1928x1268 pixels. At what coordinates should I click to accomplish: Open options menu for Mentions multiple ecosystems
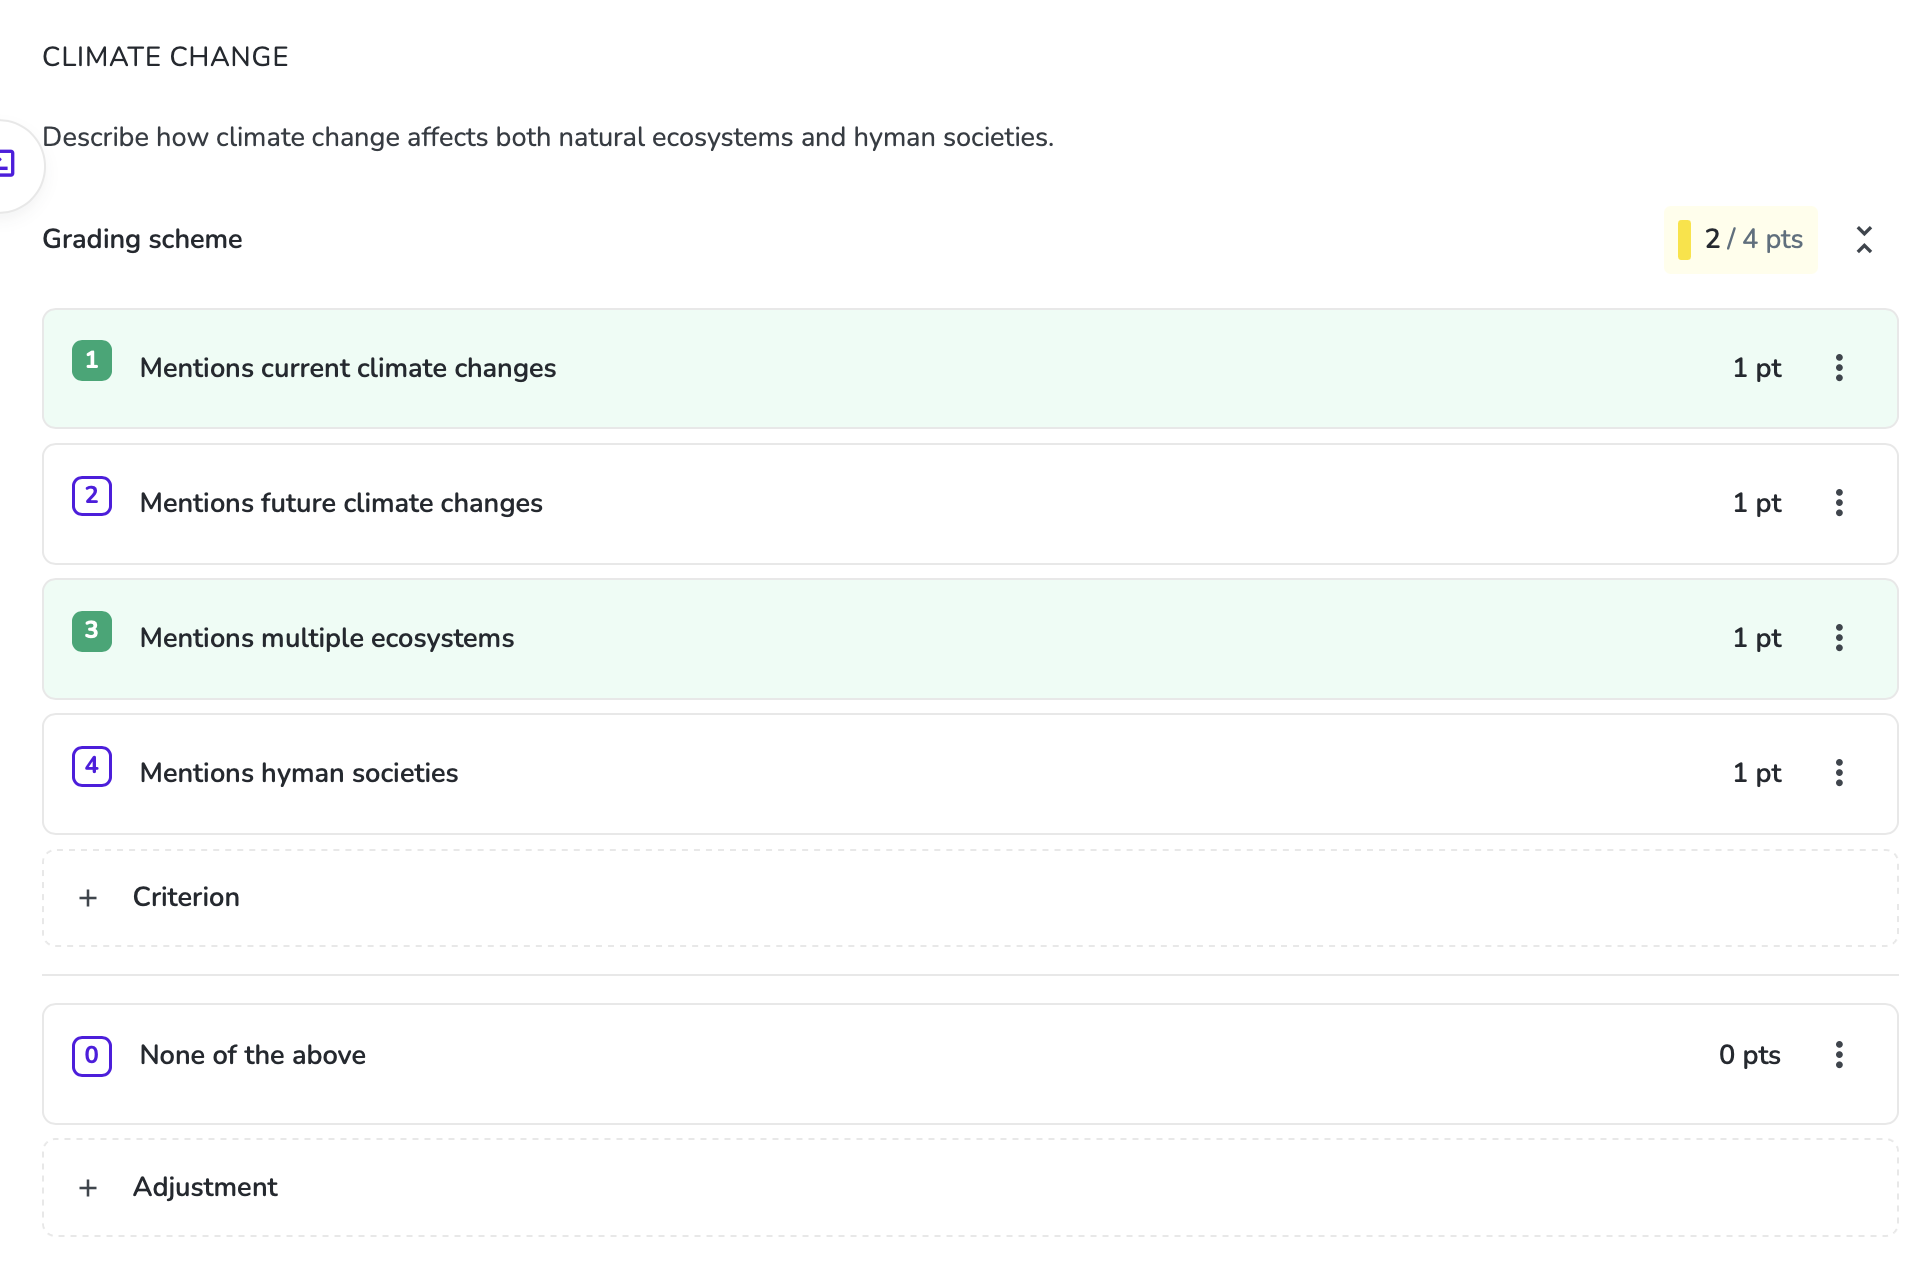1839,638
